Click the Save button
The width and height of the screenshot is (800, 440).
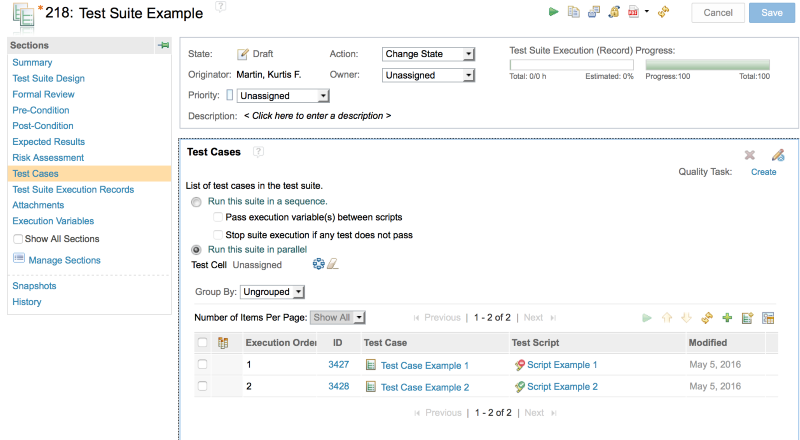(771, 13)
